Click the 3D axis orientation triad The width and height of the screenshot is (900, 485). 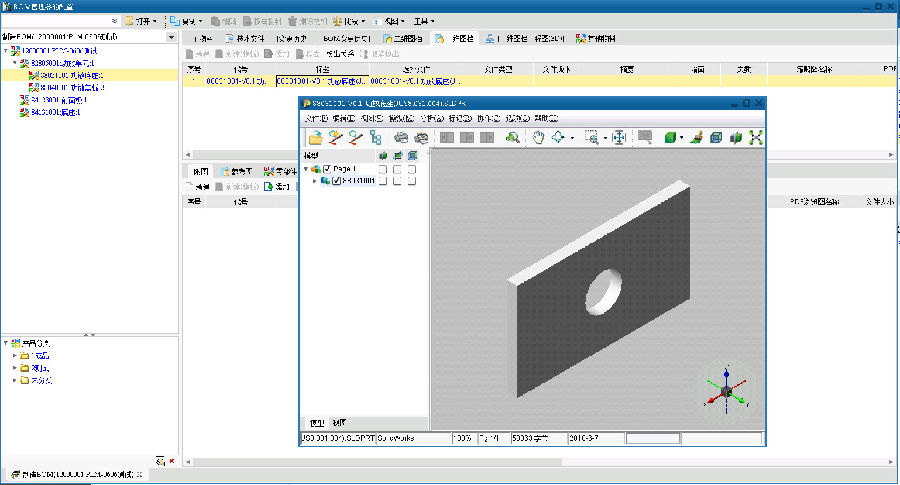(x=727, y=388)
